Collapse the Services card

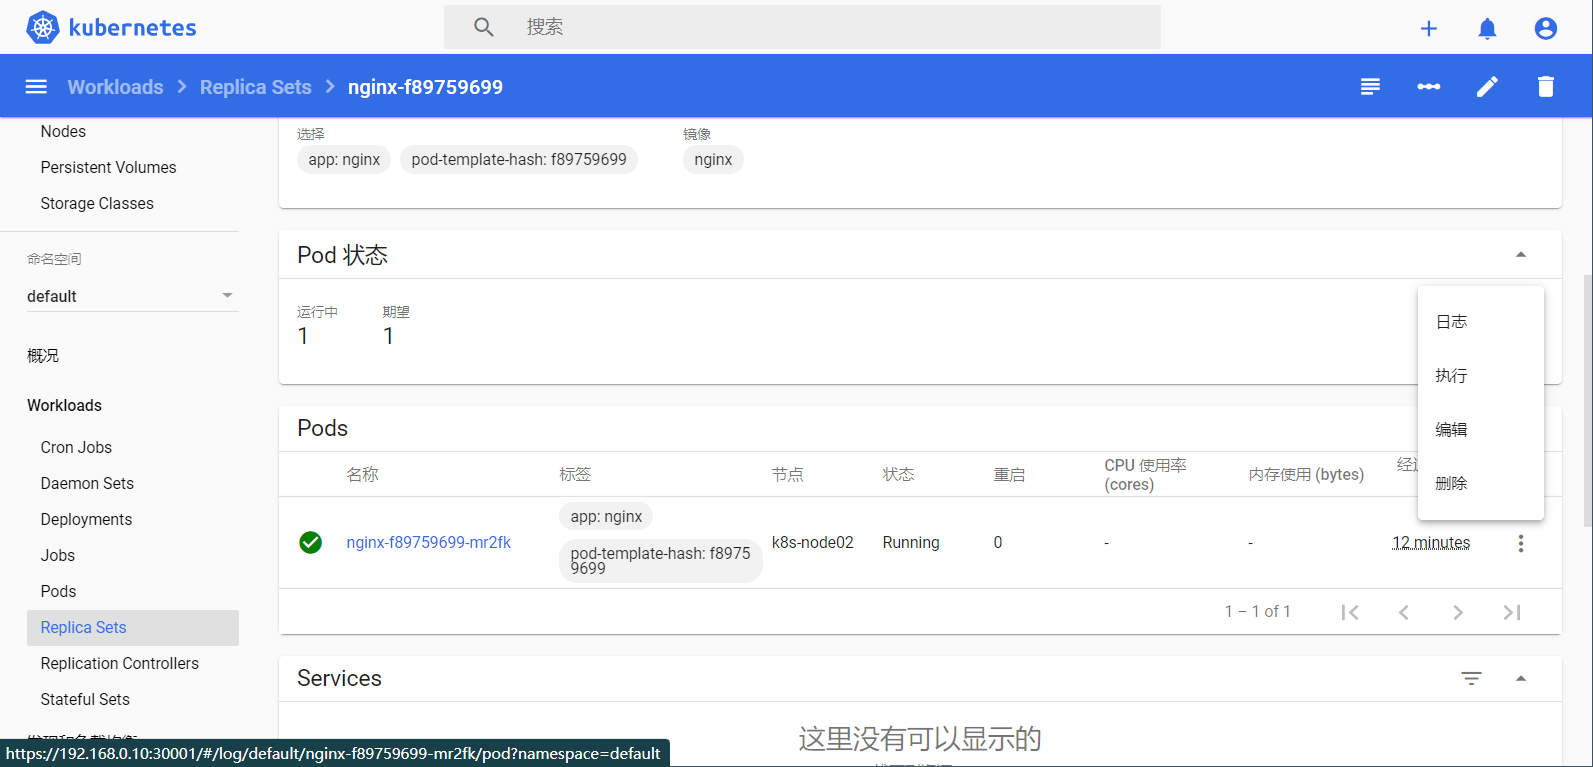click(1521, 678)
